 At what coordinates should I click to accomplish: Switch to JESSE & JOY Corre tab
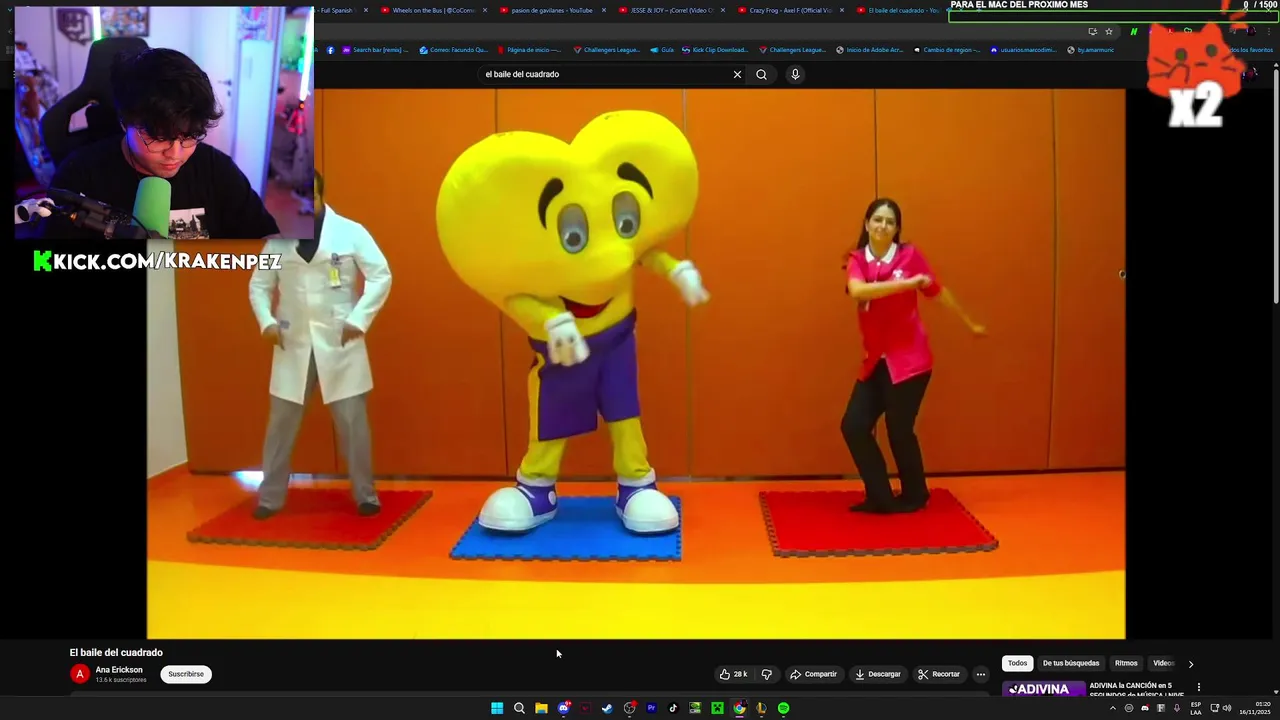[667, 10]
